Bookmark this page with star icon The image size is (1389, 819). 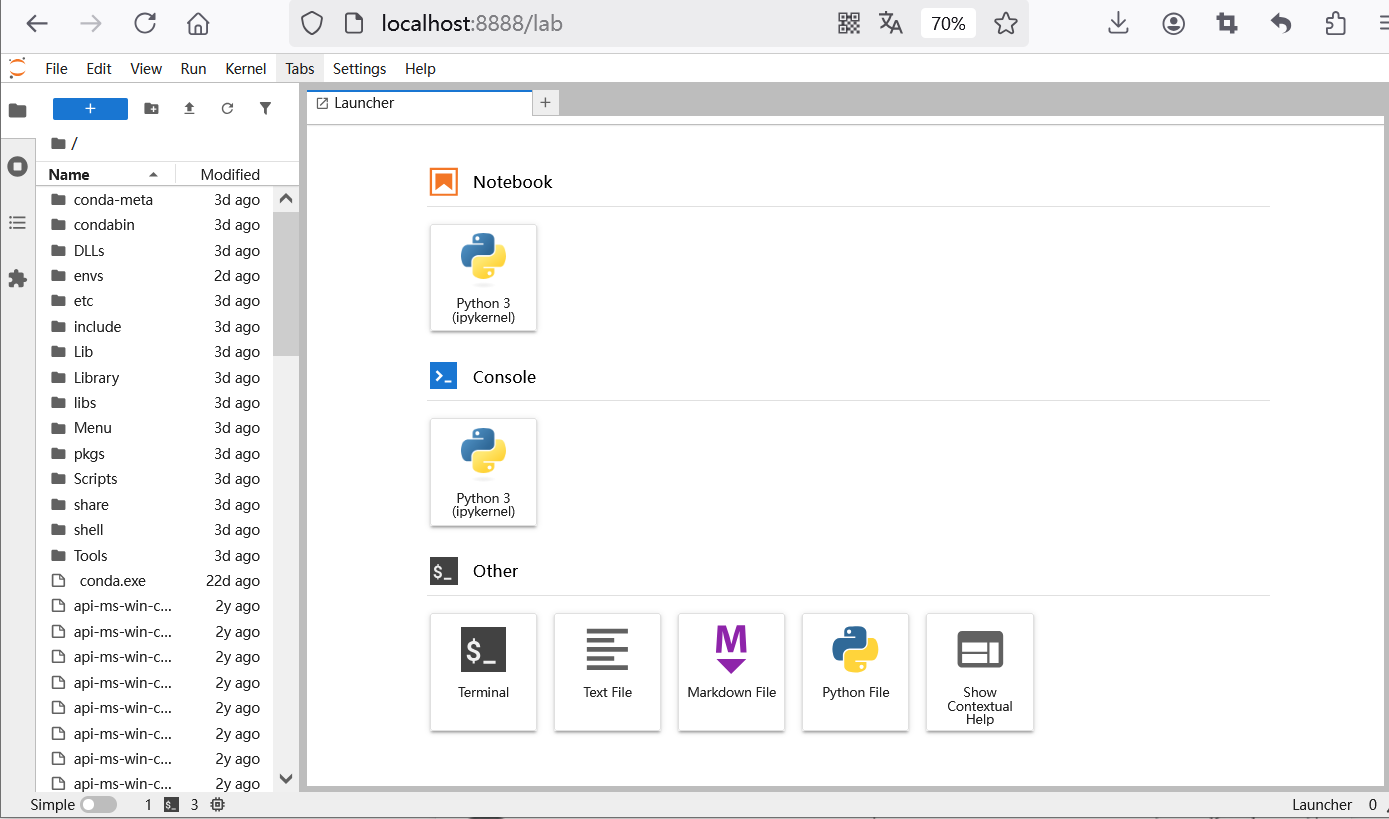[1006, 24]
